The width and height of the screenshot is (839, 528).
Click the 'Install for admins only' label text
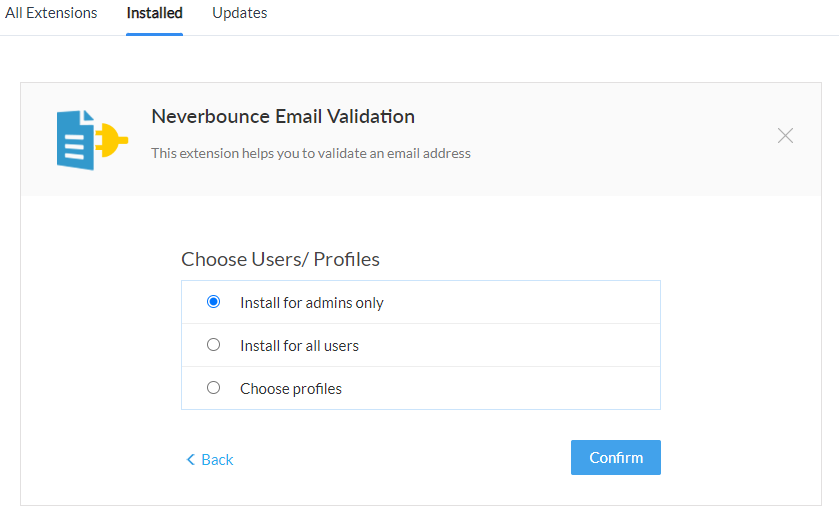coord(311,303)
